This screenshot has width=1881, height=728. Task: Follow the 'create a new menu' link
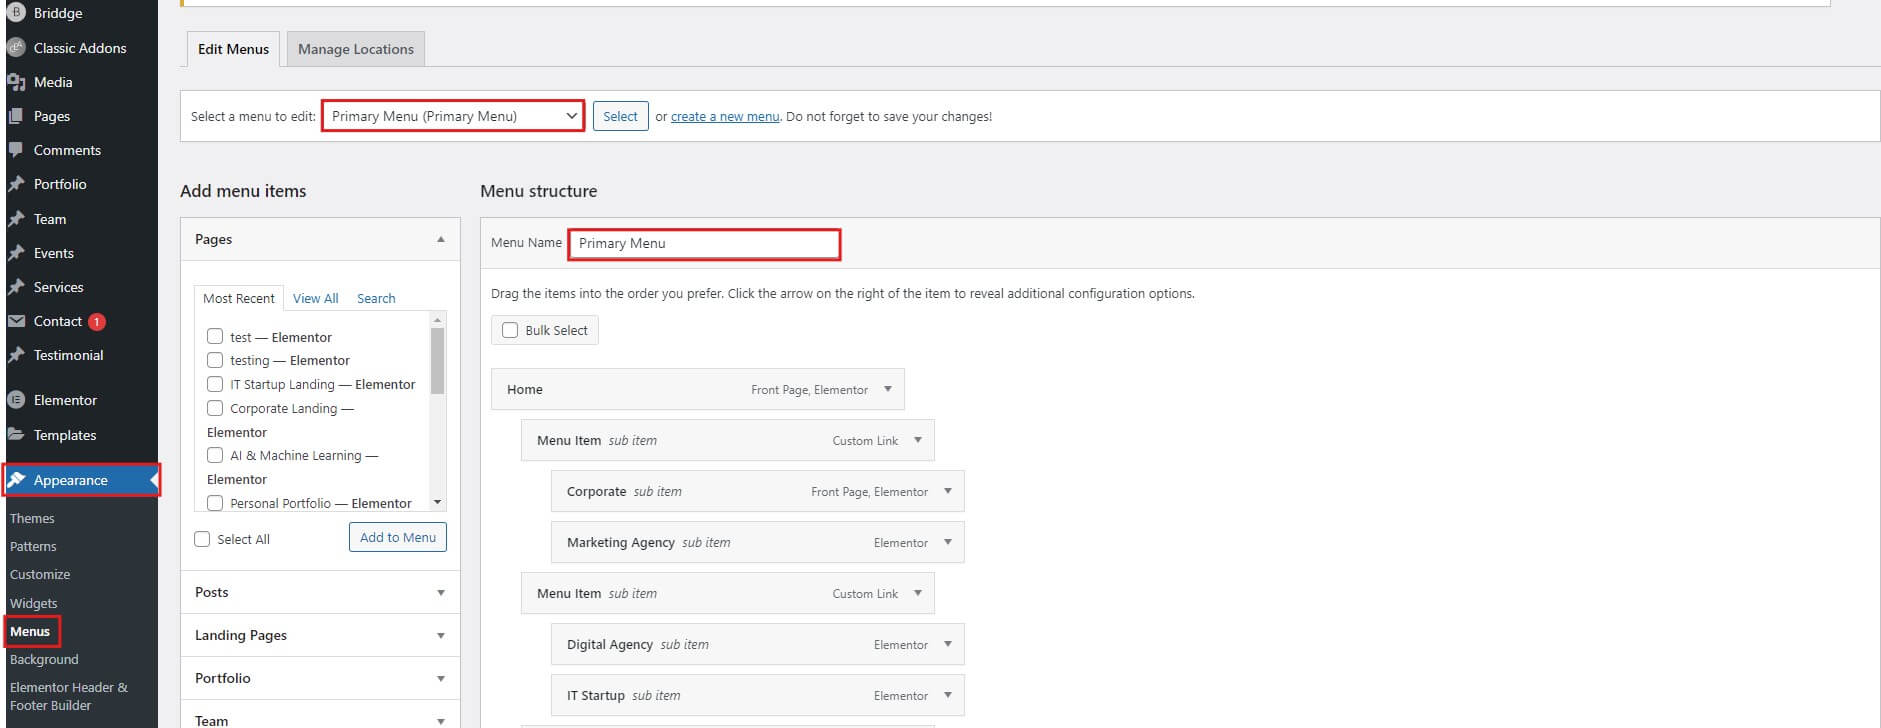(x=724, y=116)
